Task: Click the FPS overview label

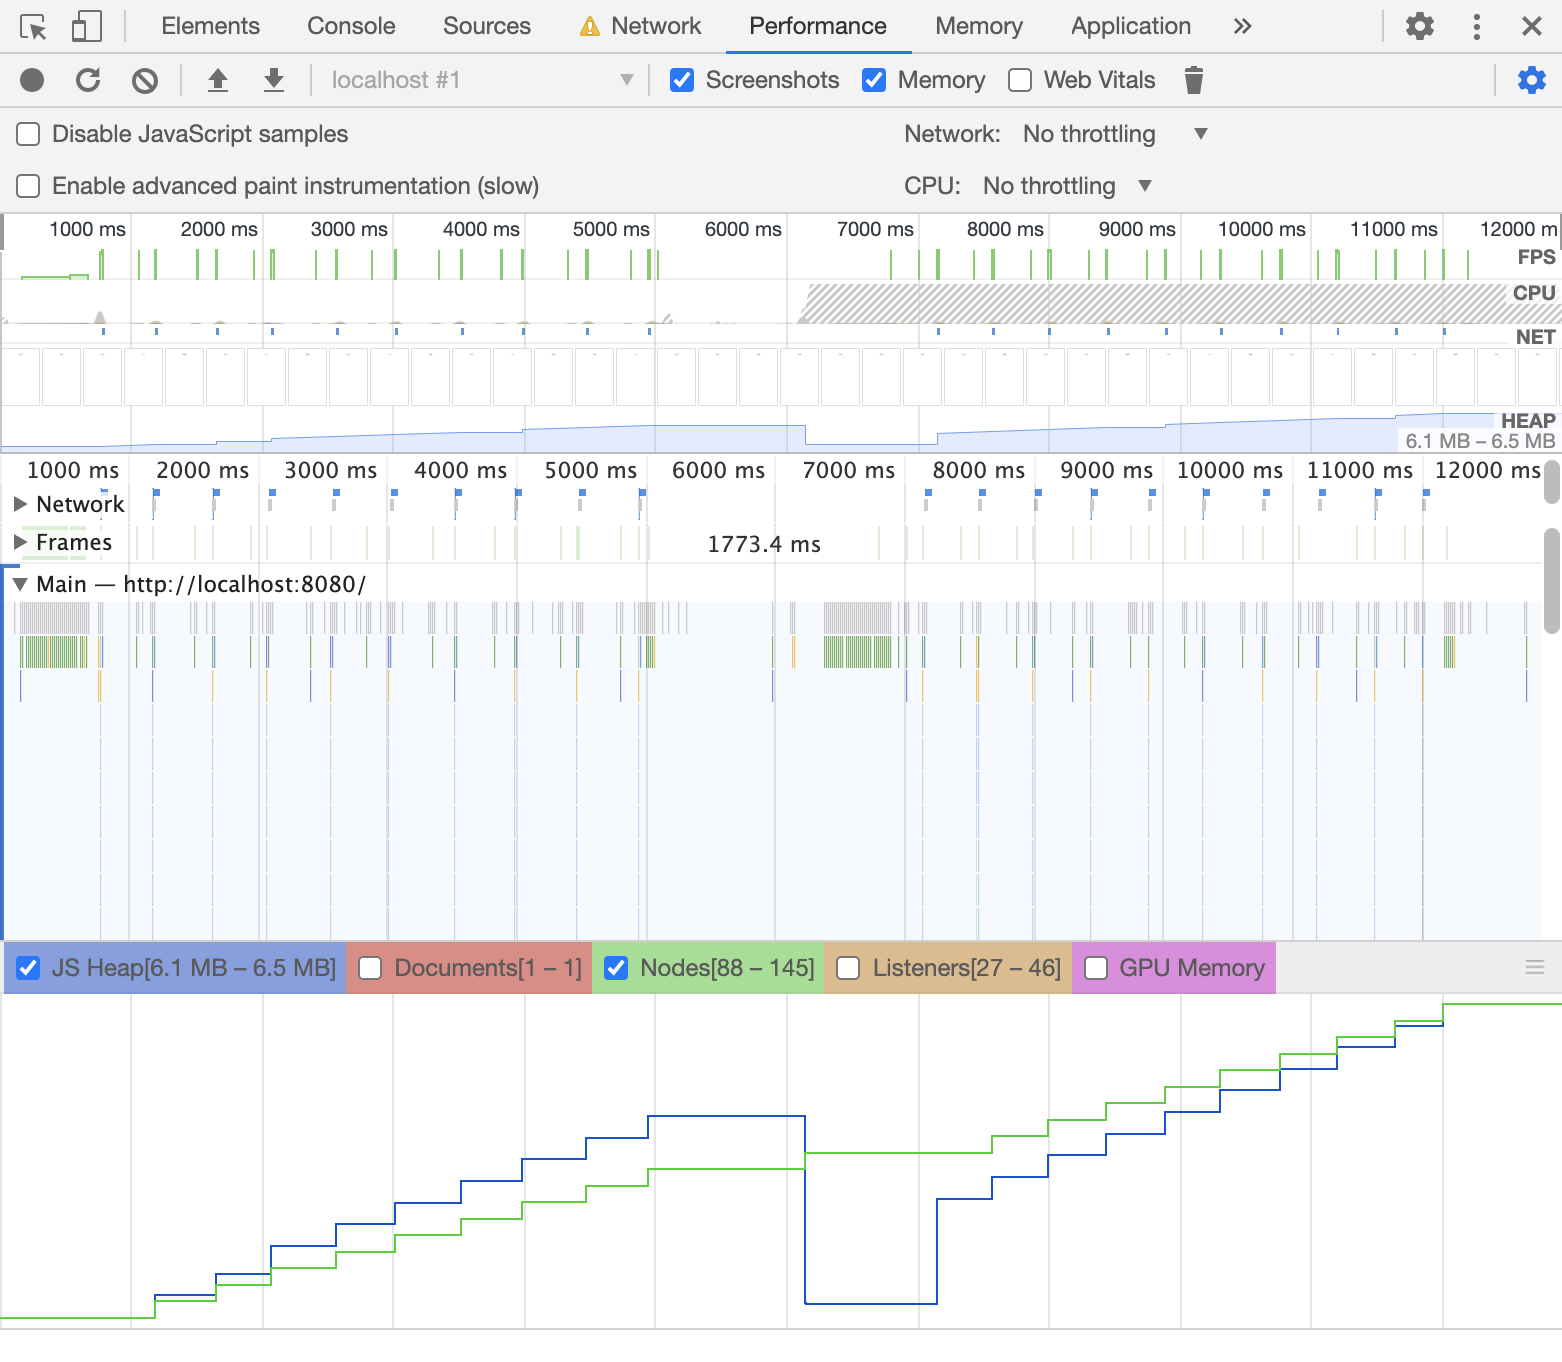Action: [1536, 257]
